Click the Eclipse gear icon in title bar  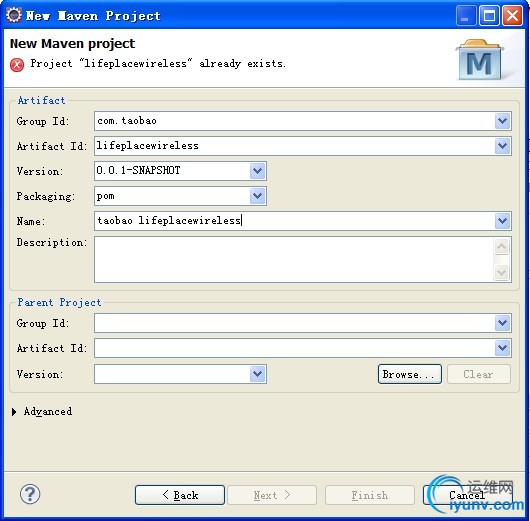14,15
